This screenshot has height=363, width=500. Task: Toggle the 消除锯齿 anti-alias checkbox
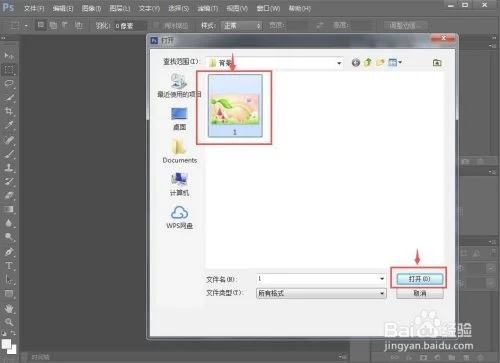[156, 25]
